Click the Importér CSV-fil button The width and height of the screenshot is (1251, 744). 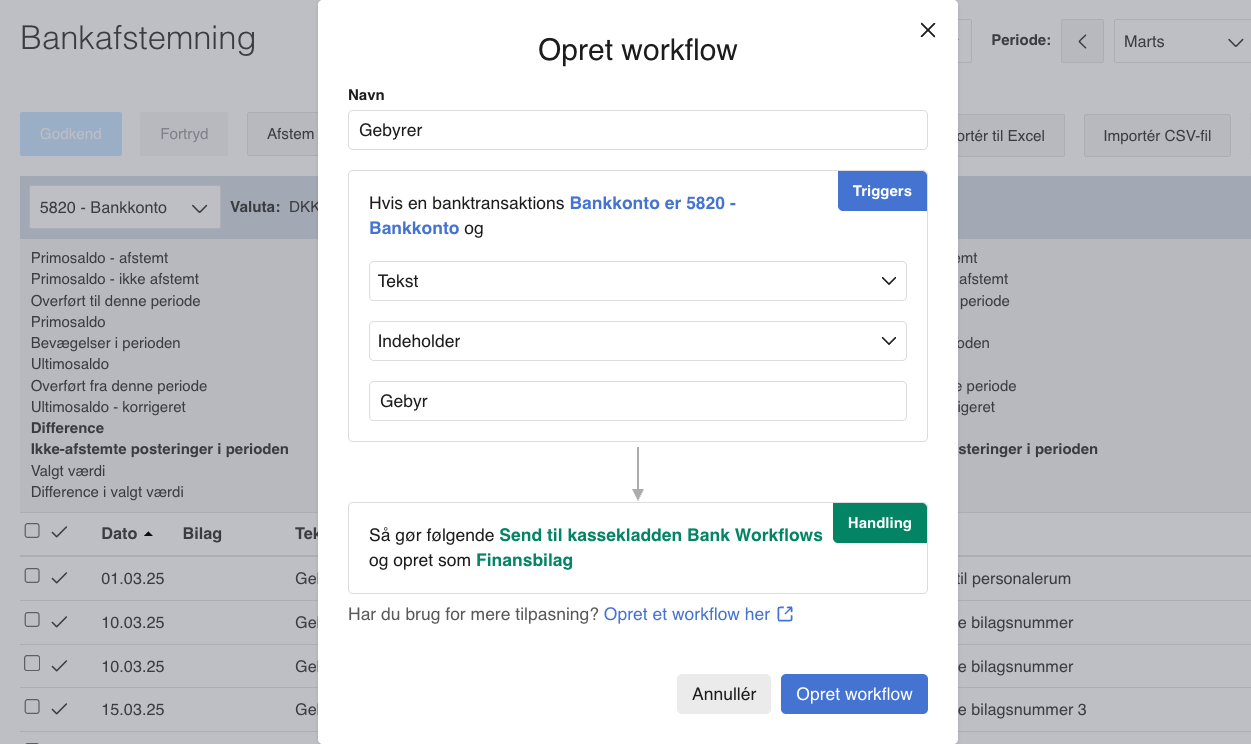coord(1156,136)
